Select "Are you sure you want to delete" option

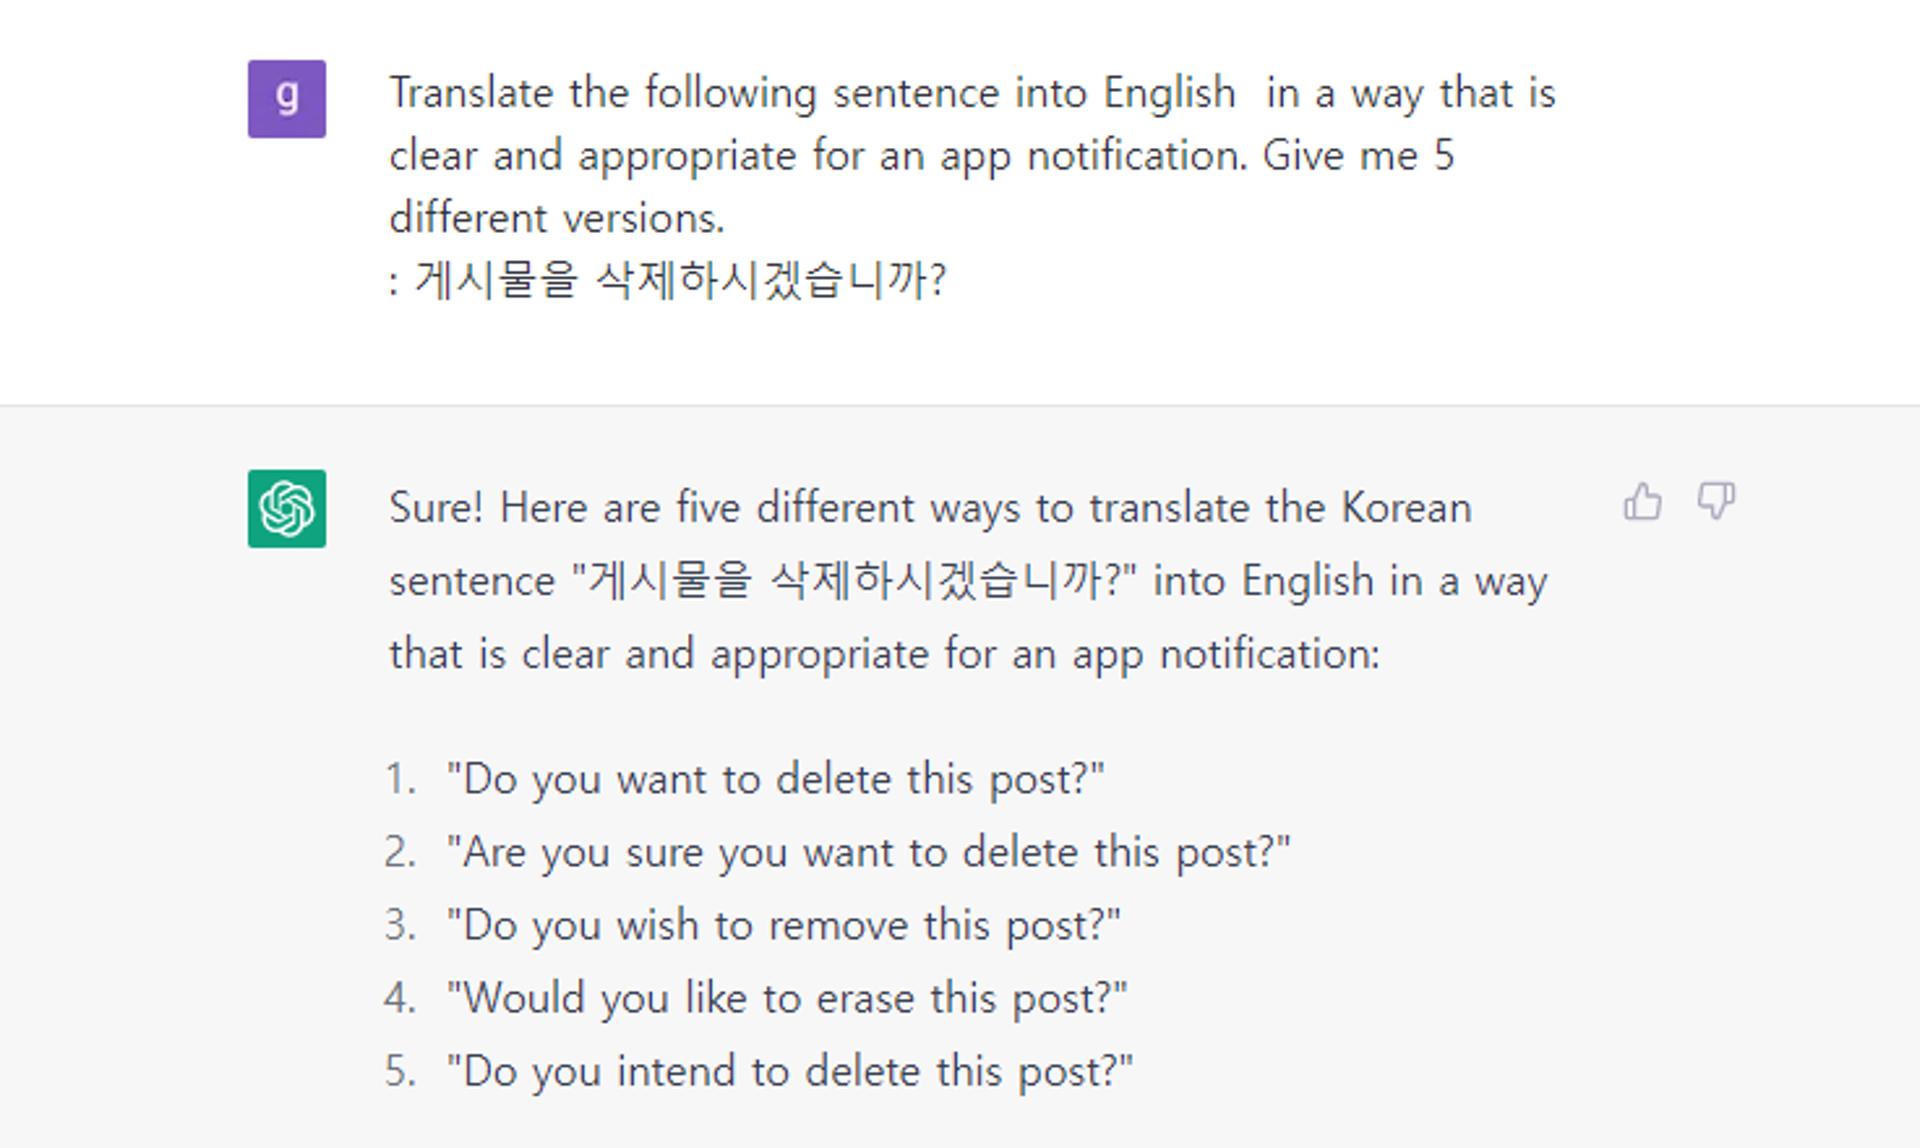[x=868, y=853]
